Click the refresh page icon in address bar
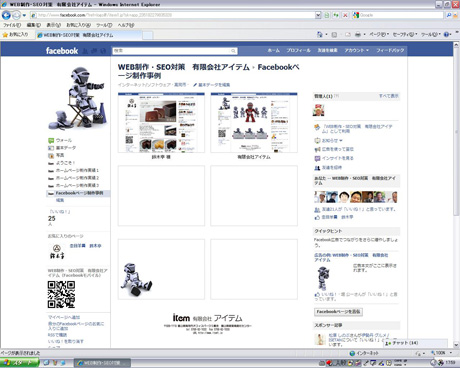The width and height of the screenshot is (460, 368). 336,15
